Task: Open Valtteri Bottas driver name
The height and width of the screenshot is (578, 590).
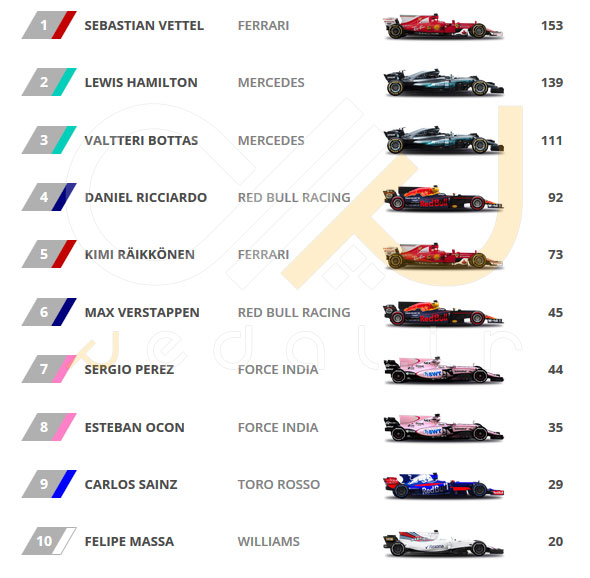Action: pos(141,140)
